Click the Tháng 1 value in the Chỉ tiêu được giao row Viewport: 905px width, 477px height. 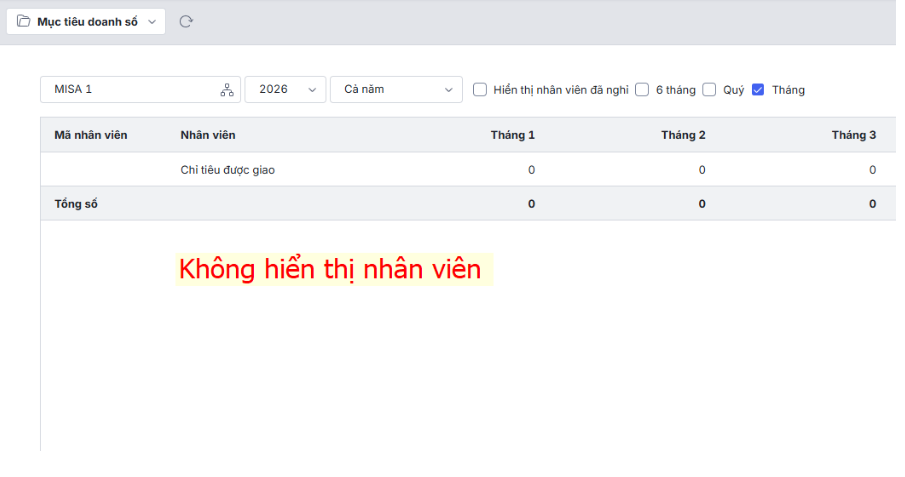click(531, 170)
